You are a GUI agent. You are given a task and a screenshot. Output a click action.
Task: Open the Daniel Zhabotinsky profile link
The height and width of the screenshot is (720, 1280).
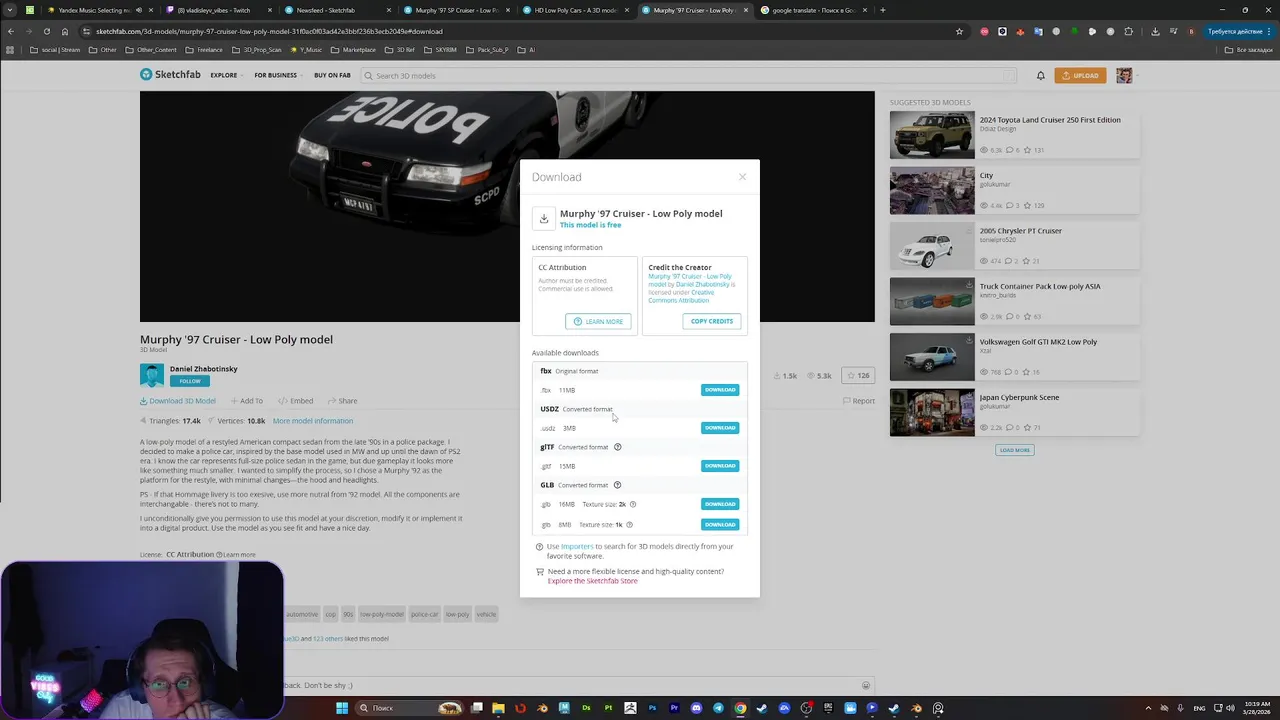pos(204,369)
